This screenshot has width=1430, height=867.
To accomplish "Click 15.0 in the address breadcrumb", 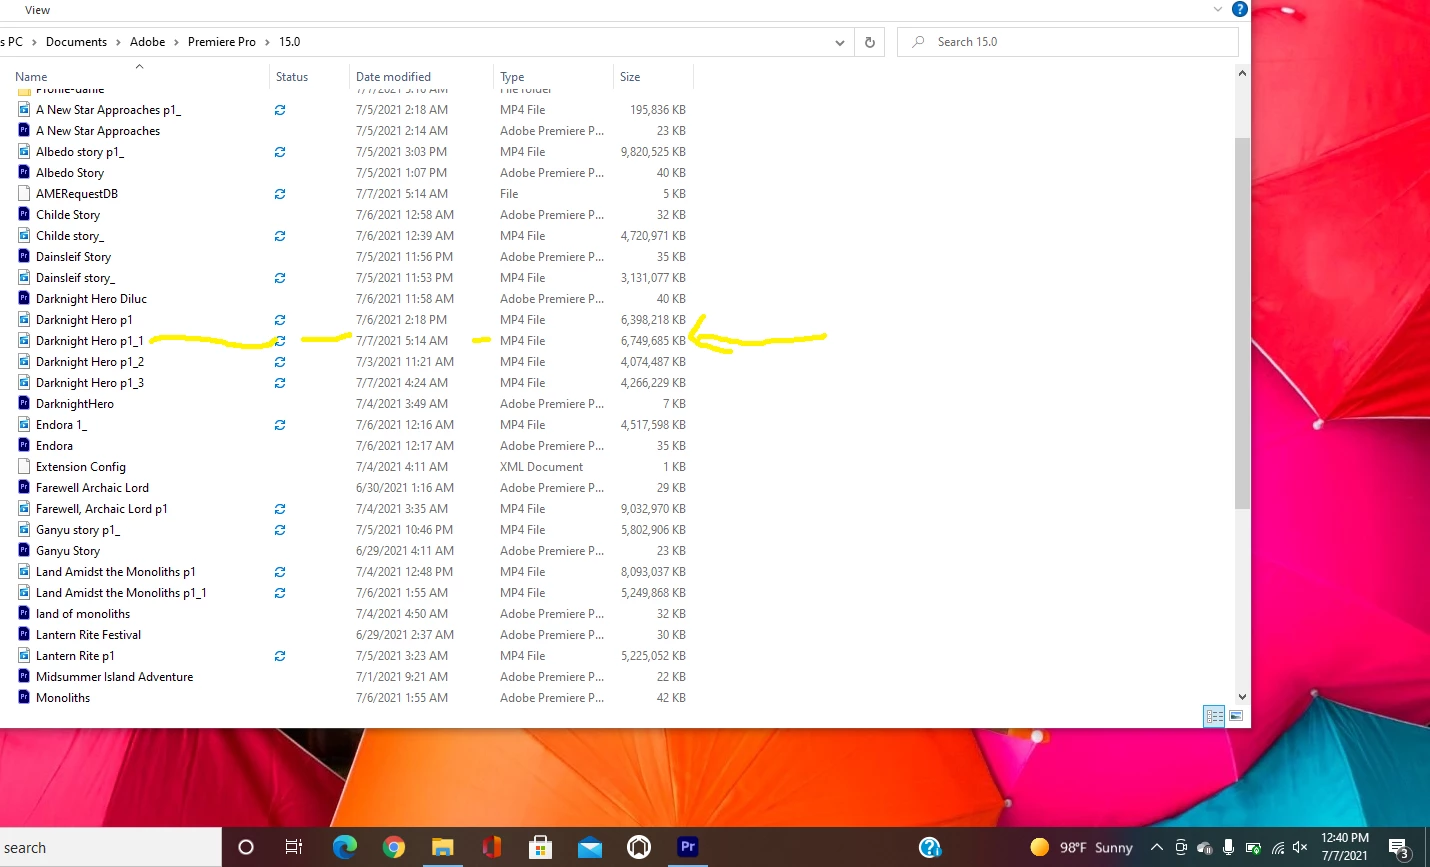I will (290, 42).
